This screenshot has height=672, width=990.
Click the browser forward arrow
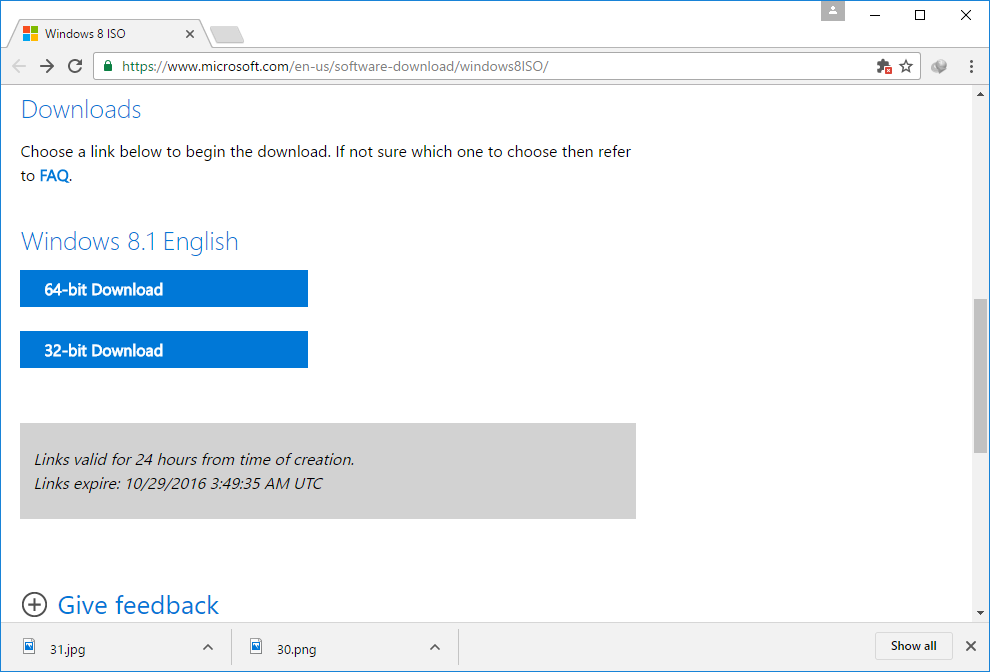tap(47, 66)
